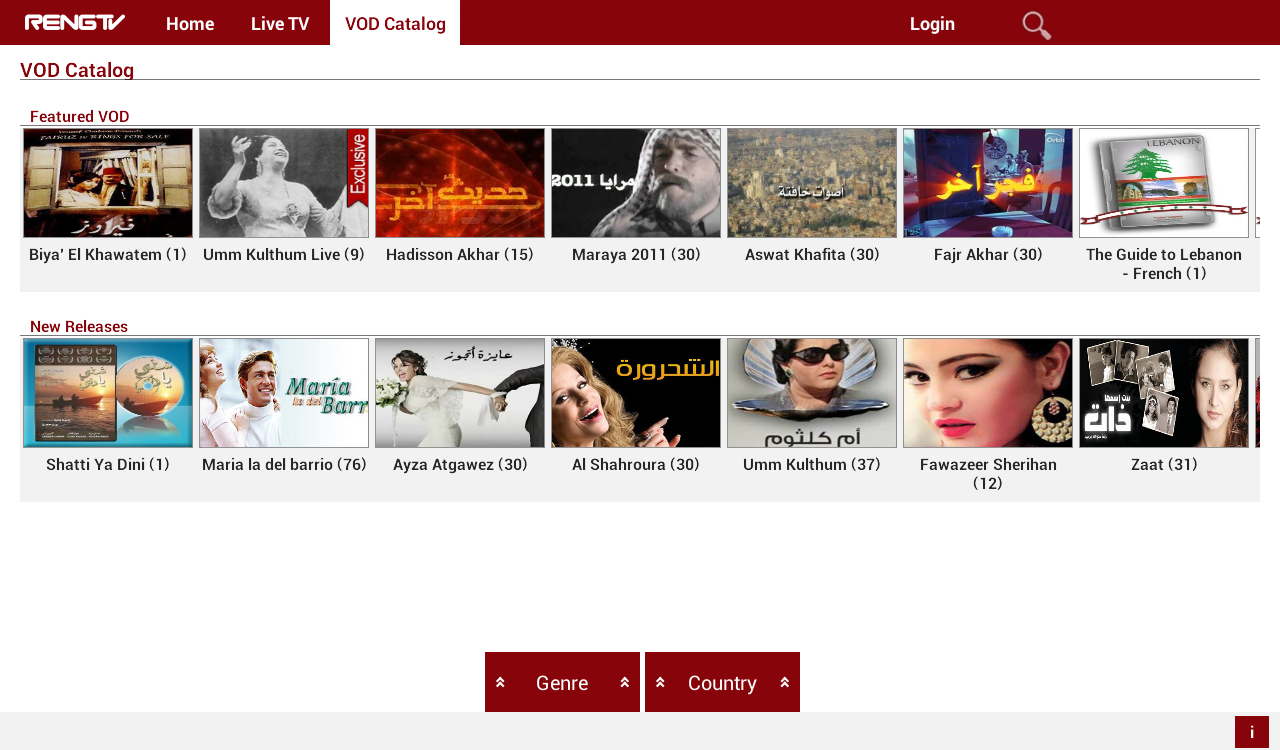
Task: Open the Biya' El Khawatem thumbnail
Action: pos(108,183)
